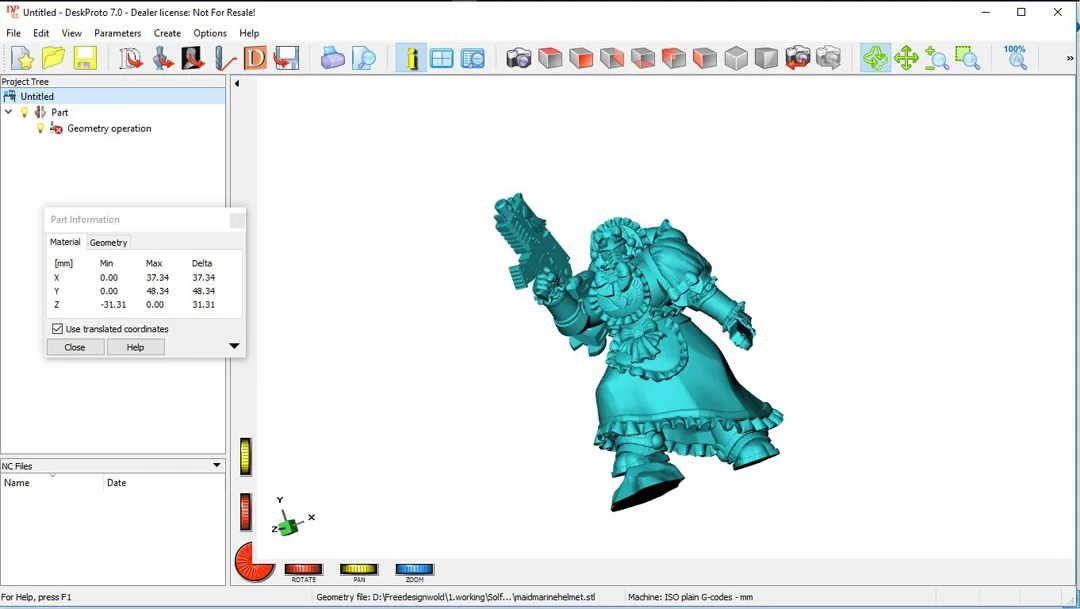The height and width of the screenshot is (609, 1080).
Task: Click the red vertical thumbwheel
Action: point(245,512)
